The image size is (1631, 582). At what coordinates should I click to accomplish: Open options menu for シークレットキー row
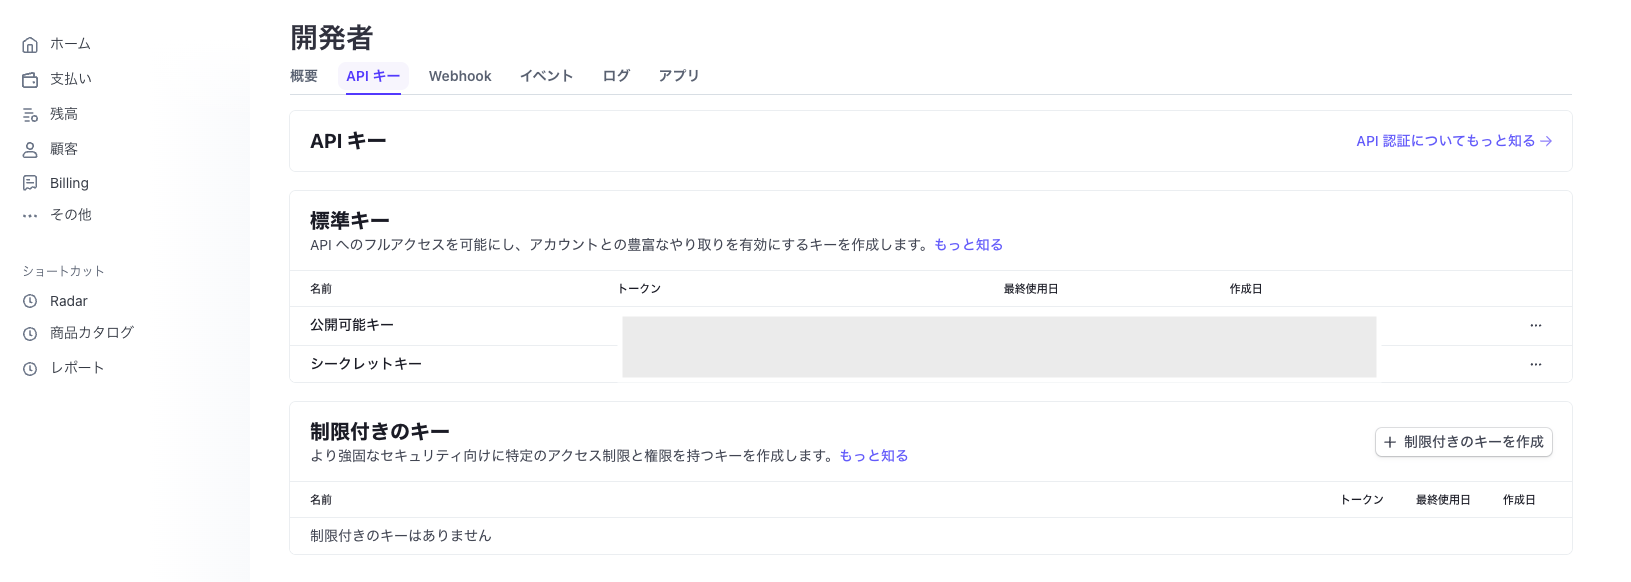coord(1535,364)
